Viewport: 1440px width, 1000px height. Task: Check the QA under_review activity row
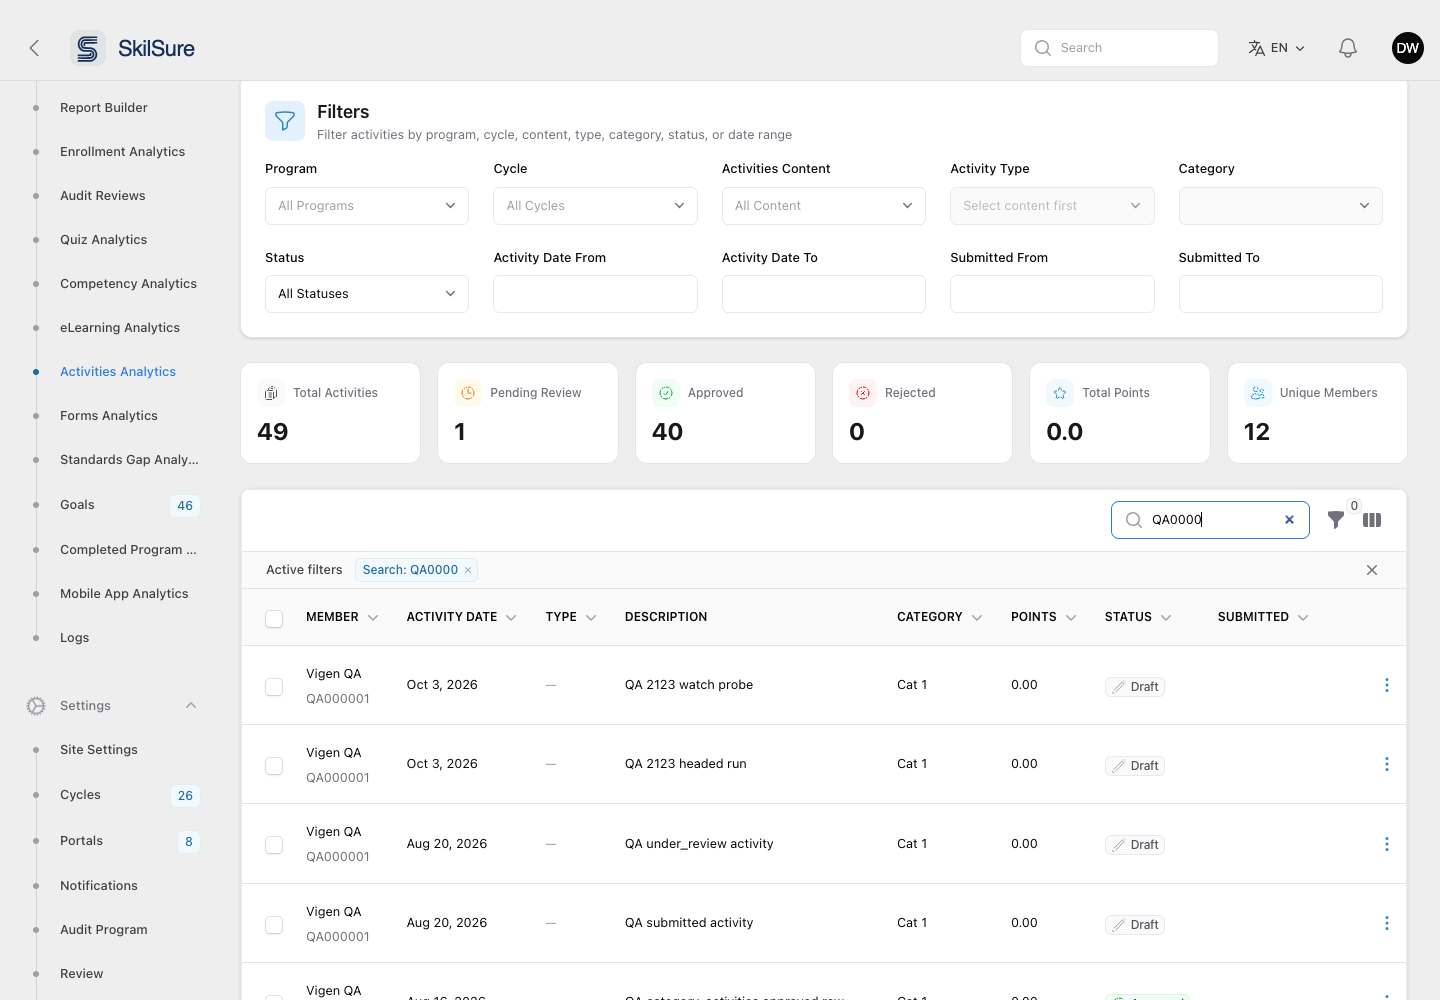tap(274, 845)
